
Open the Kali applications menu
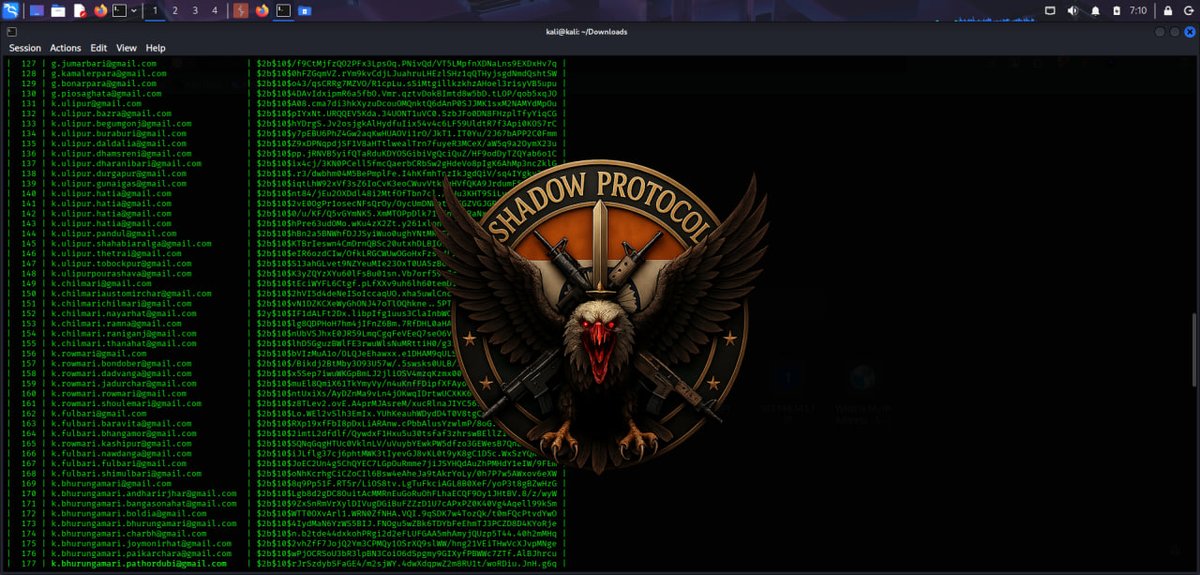point(11,11)
